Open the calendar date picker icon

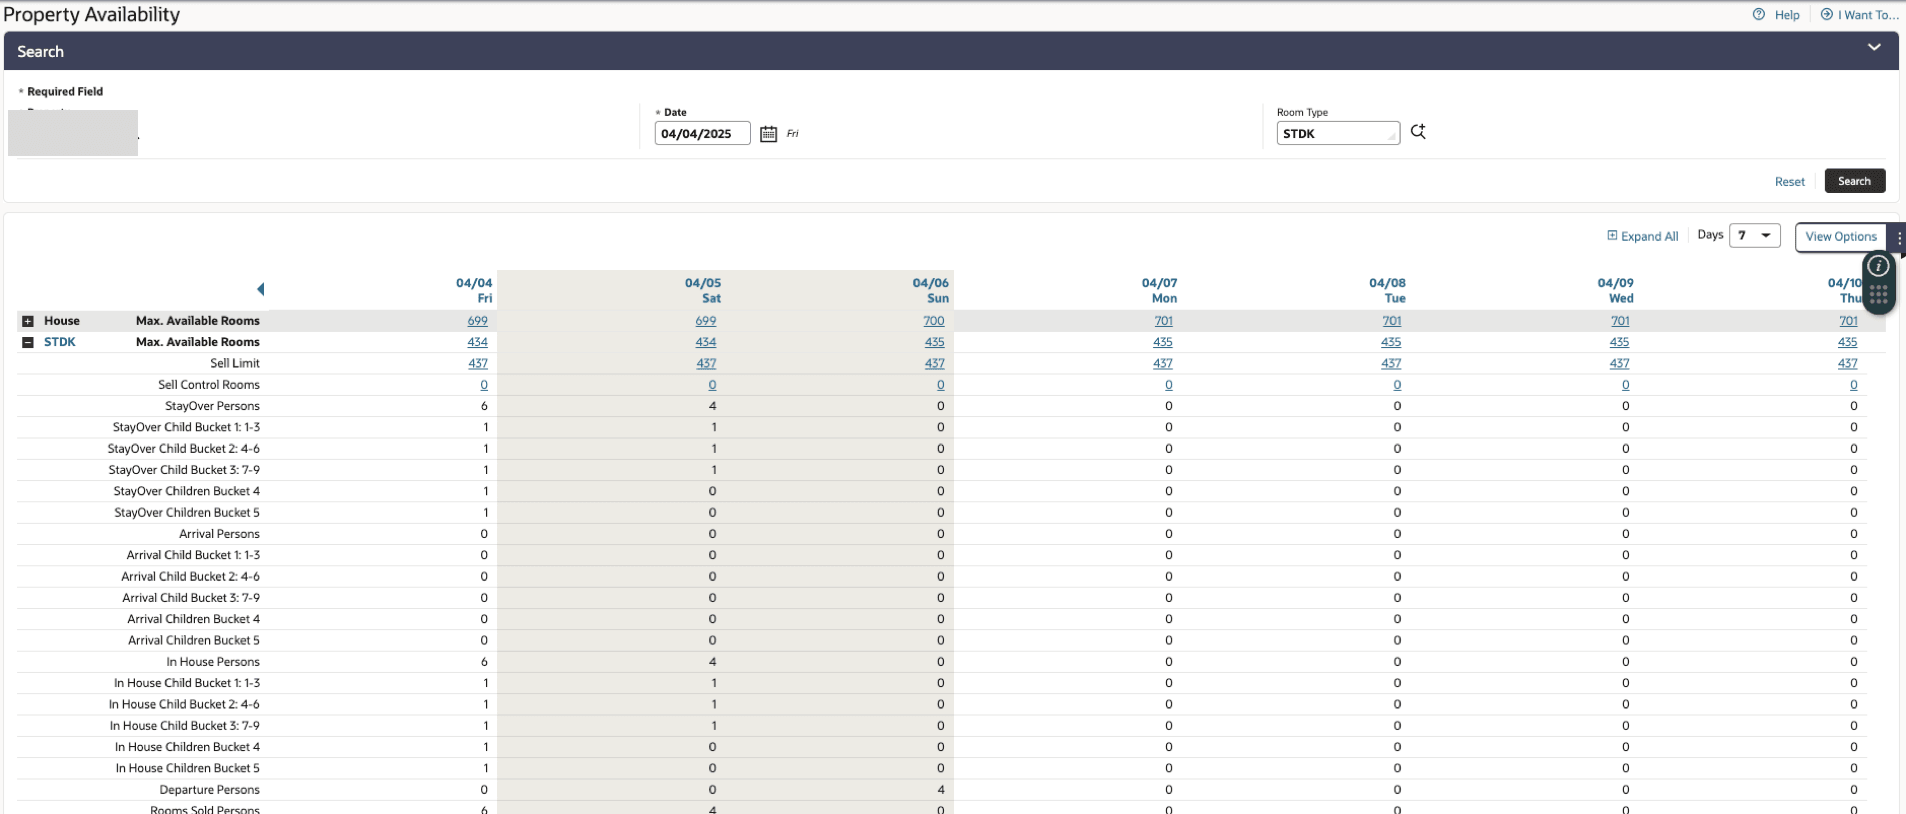click(768, 134)
